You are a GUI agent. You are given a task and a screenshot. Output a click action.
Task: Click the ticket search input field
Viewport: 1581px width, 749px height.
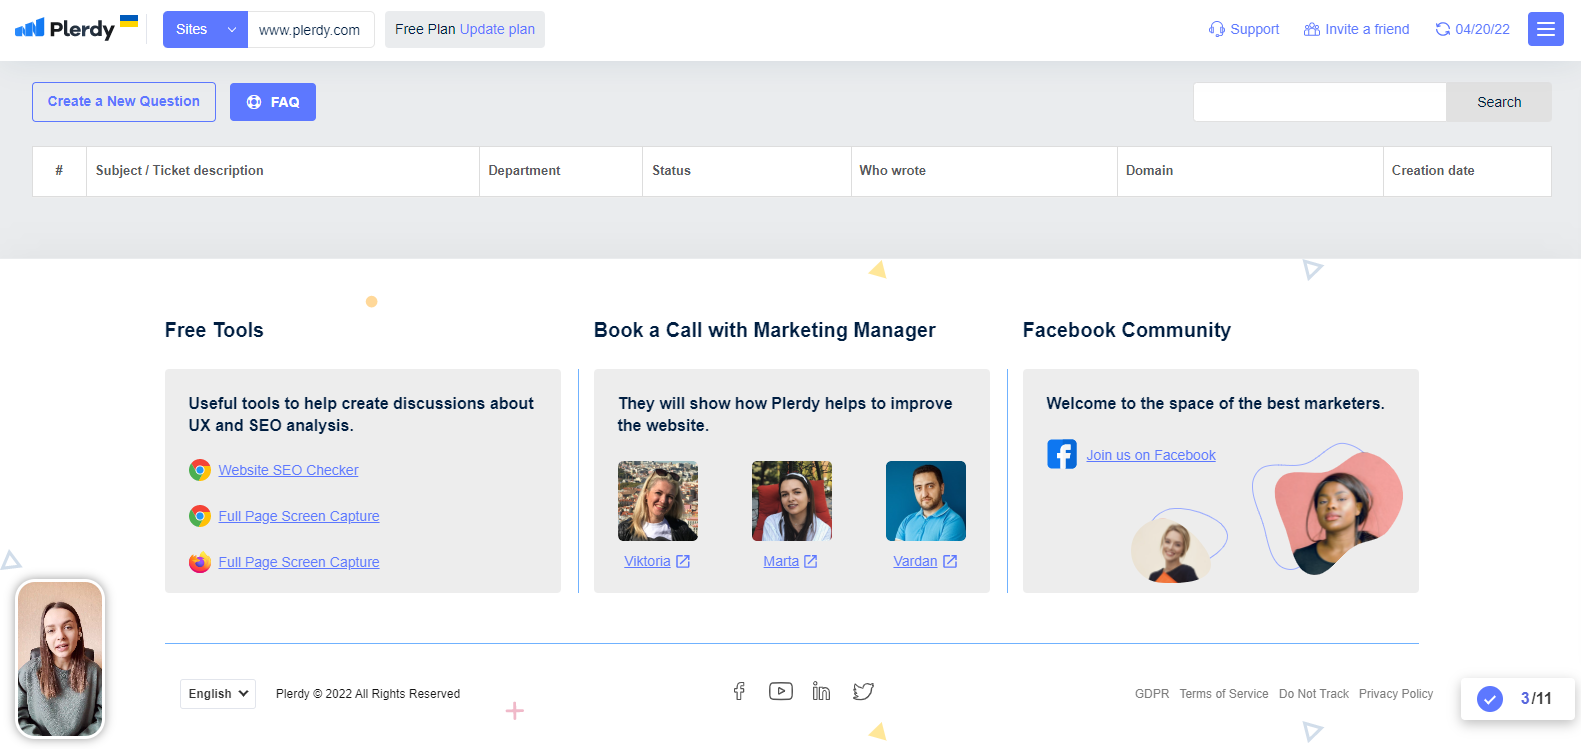pyautogui.click(x=1319, y=102)
